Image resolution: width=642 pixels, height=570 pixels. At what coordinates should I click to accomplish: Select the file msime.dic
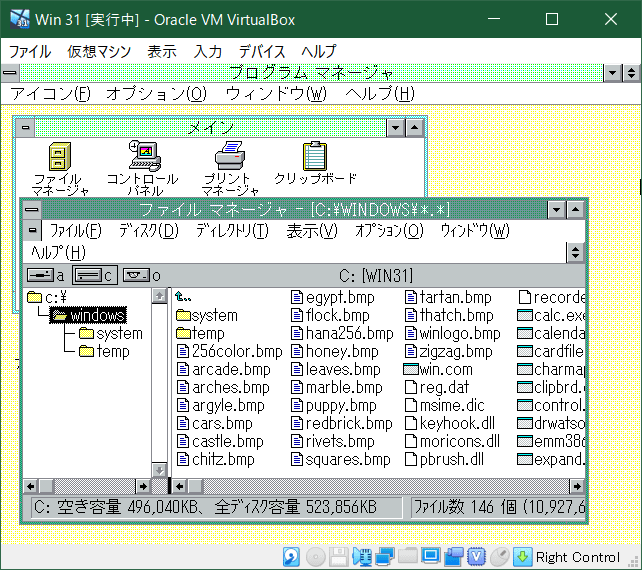[x=445, y=405]
